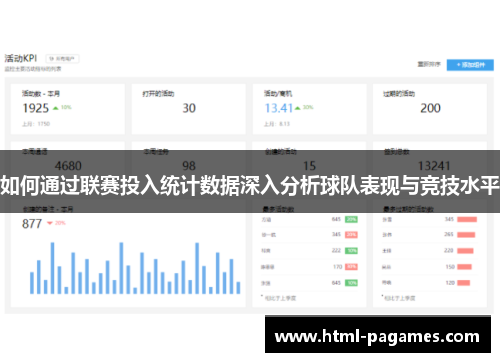Click the 上月: 8.13 text
Viewport: 500px width, 362px height.
point(277,124)
